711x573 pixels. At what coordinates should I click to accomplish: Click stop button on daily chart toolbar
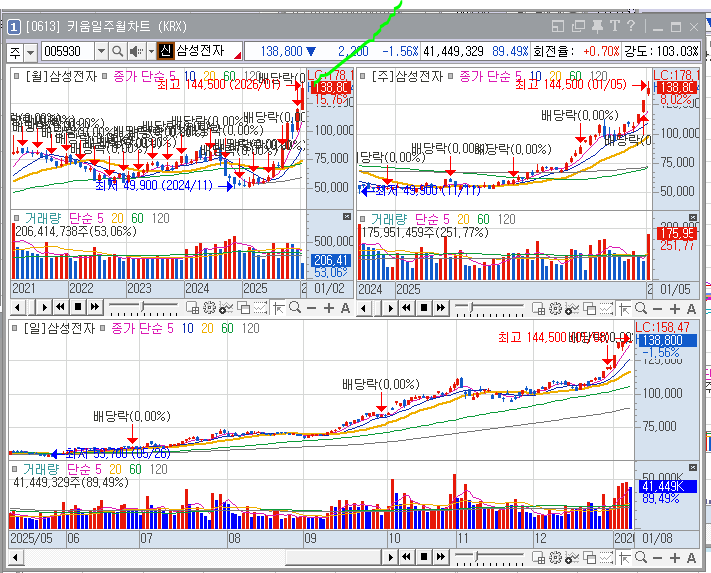click(x=424, y=557)
